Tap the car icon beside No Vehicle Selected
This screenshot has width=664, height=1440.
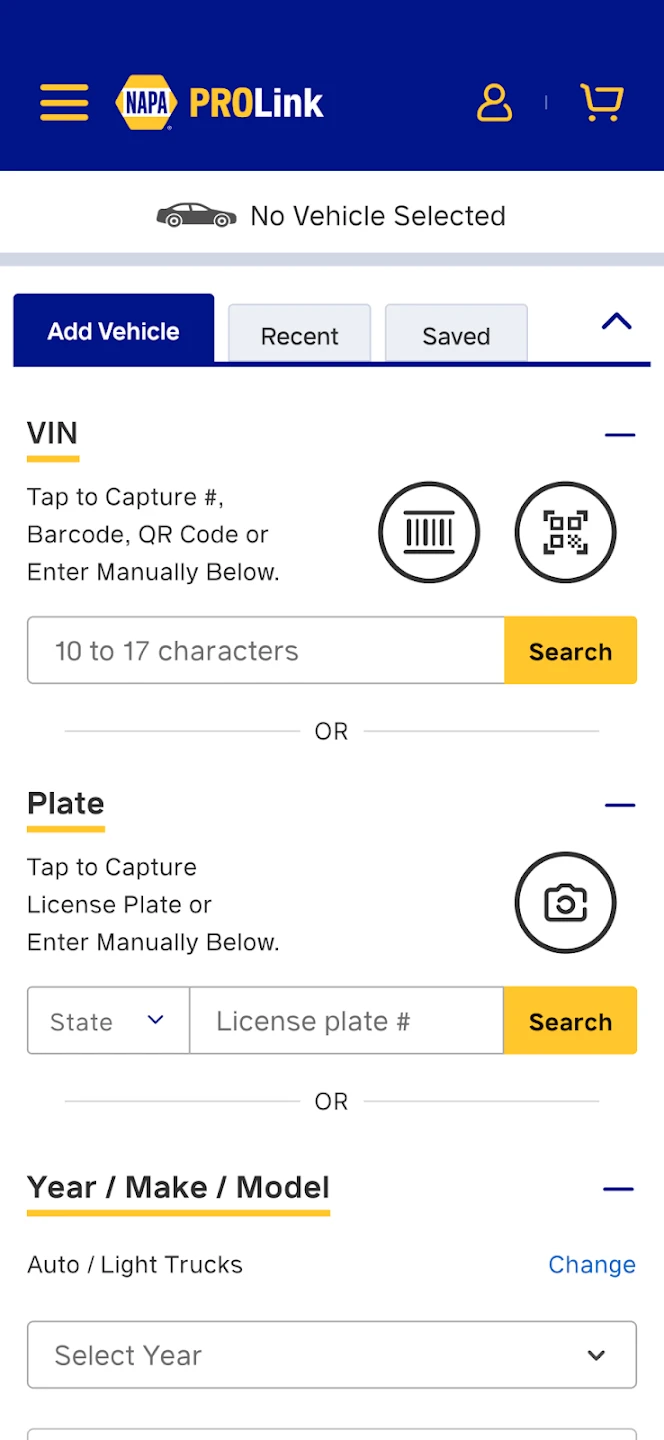[196, 216]
